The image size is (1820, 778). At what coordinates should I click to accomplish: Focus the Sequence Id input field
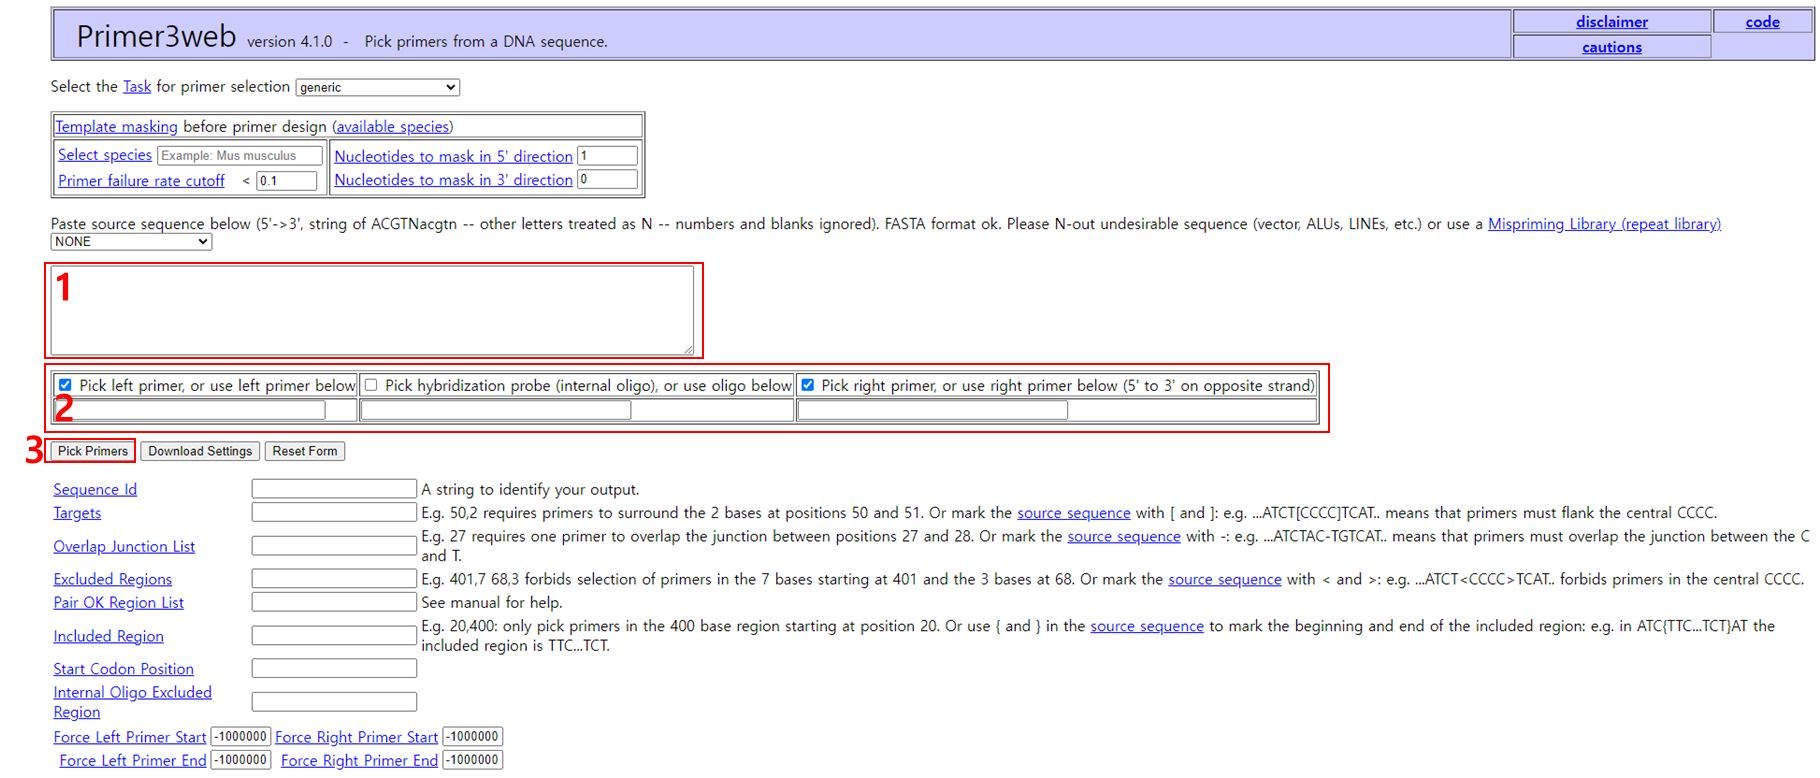334,488
